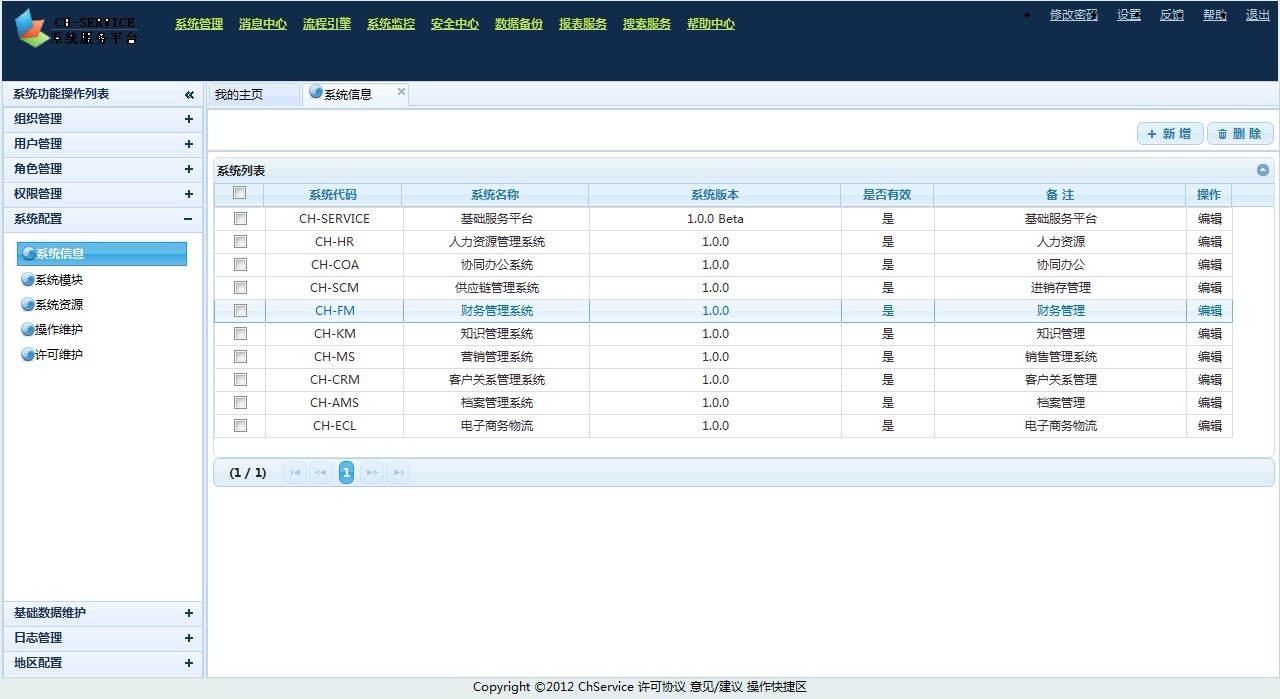Check the CH-AMS row checkbox
1280x699 pixels.
[x=240, y=402]
